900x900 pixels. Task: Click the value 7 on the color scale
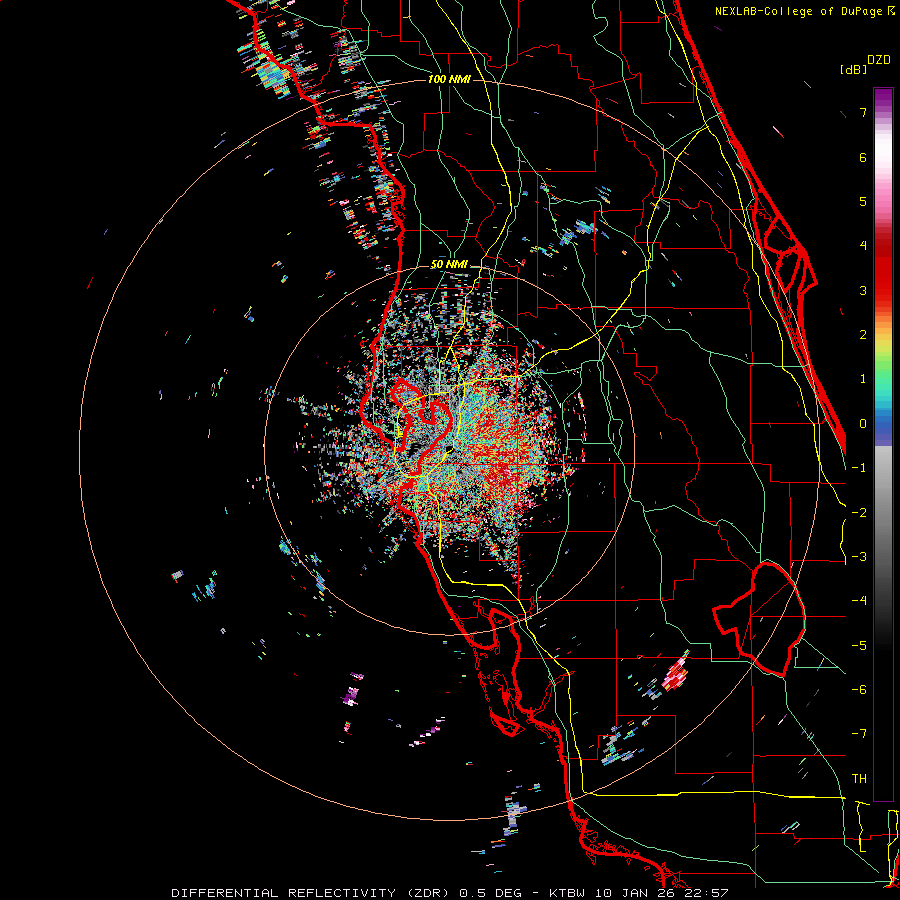point(863,112)
